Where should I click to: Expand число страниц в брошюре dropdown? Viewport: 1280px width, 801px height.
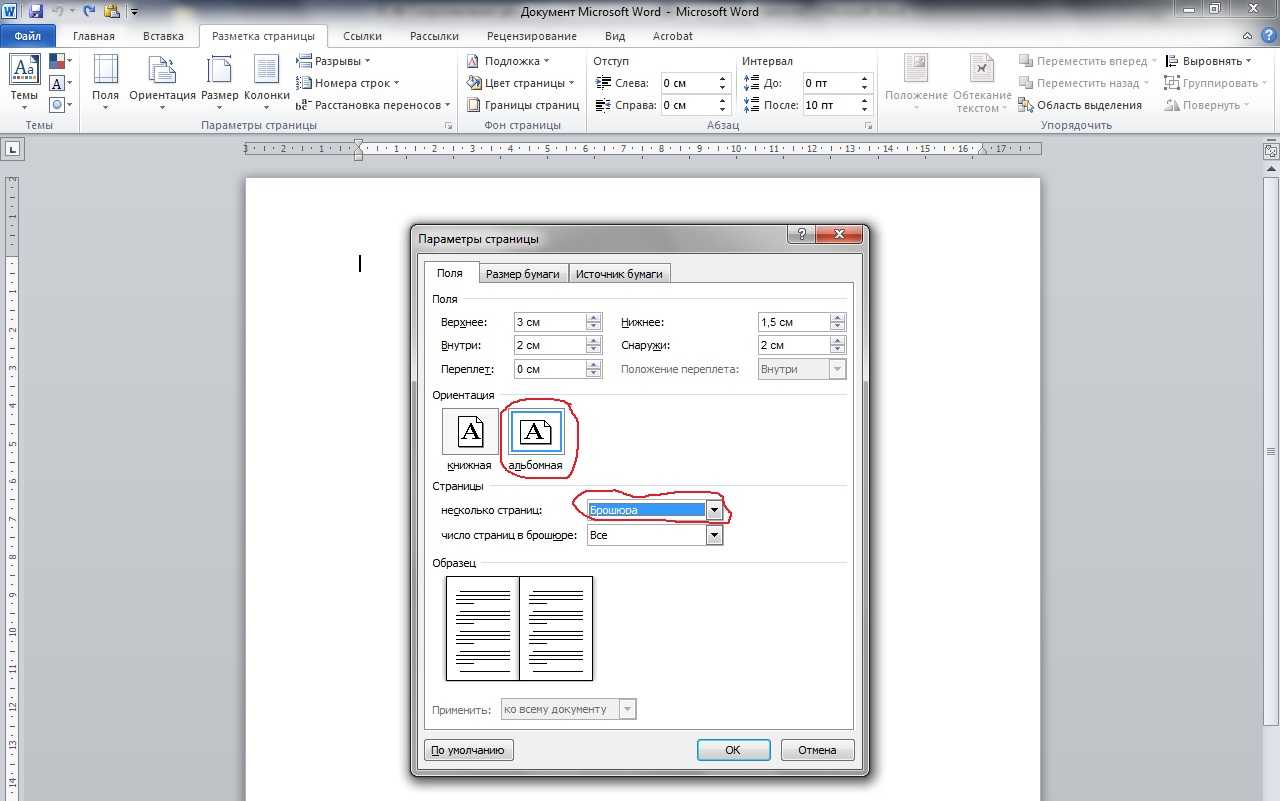(714, 535)
